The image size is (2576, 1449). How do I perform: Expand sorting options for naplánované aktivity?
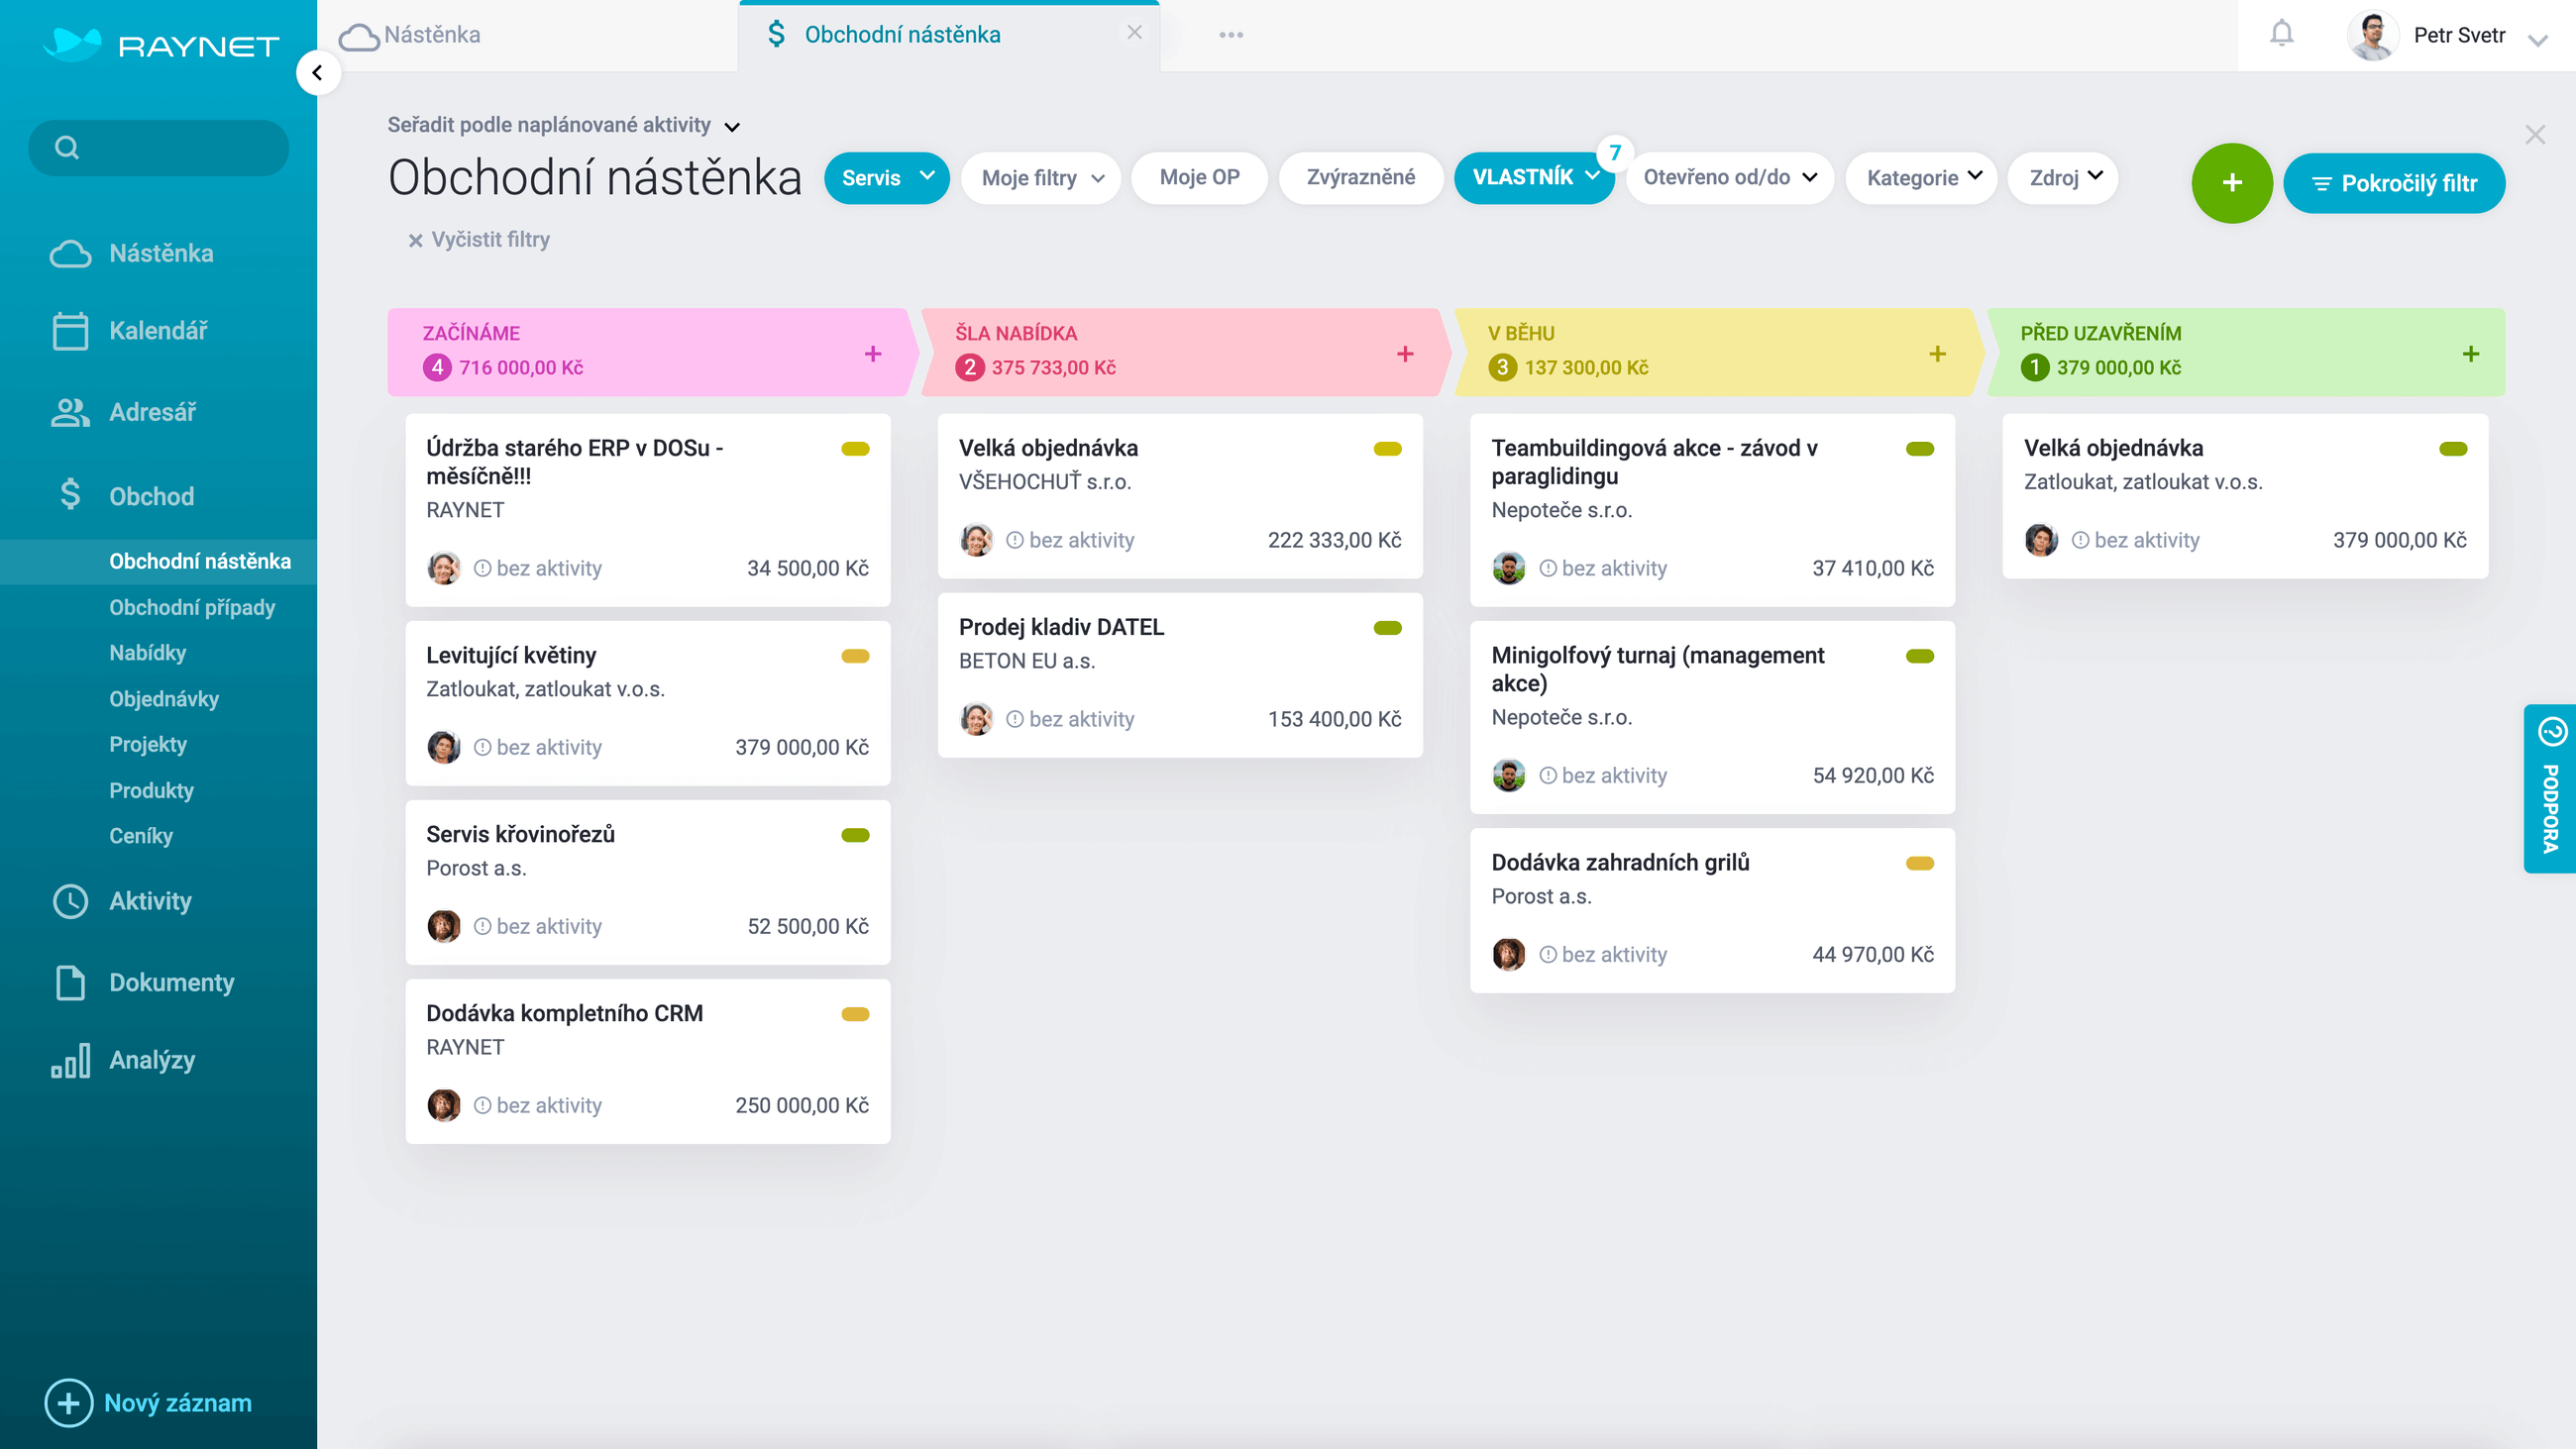pos(564,125)
